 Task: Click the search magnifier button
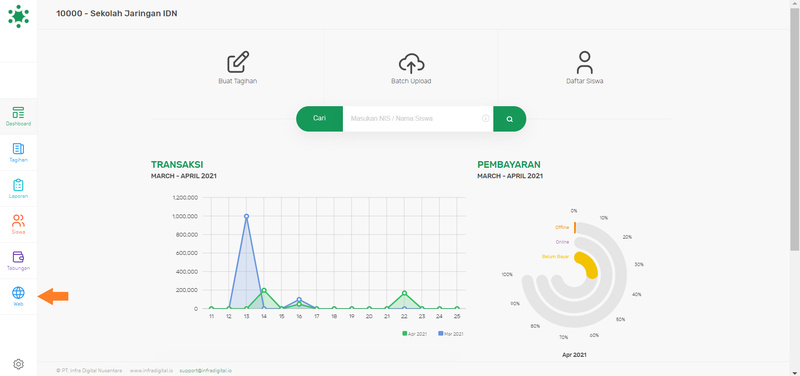click(510, 119)
